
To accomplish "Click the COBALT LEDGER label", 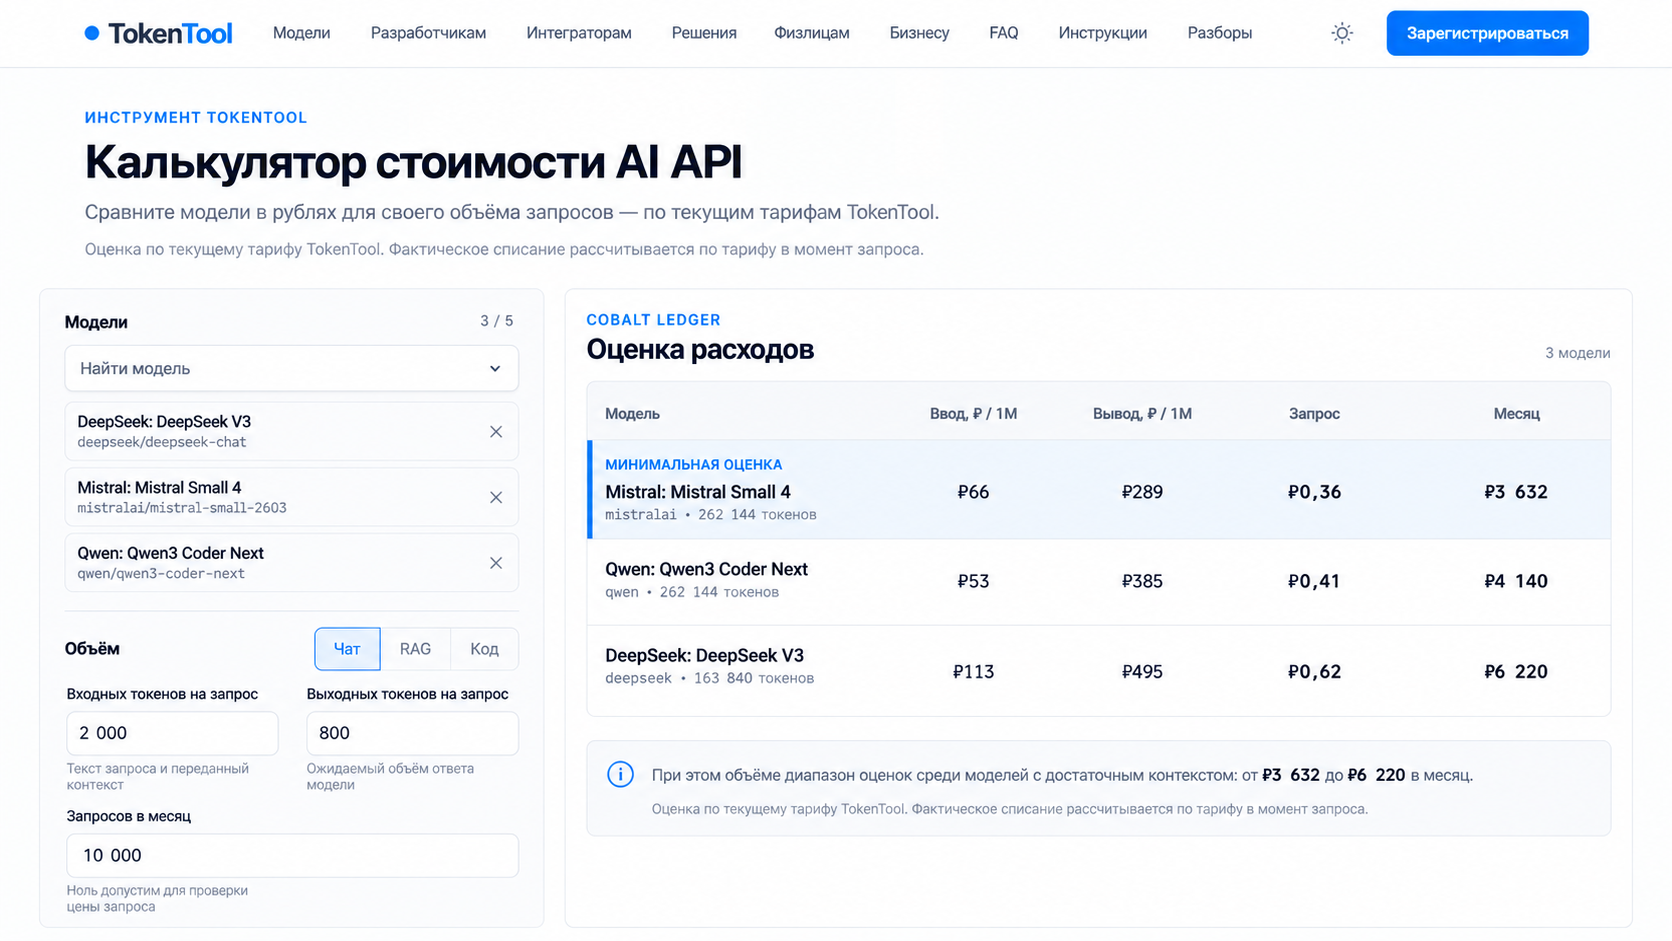I will point(653,320).
